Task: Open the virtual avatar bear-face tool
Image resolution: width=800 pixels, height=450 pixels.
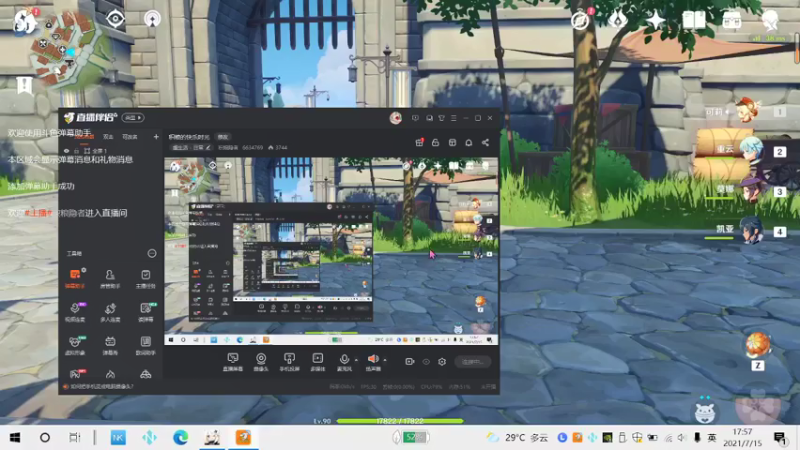Action: point(75,345)
